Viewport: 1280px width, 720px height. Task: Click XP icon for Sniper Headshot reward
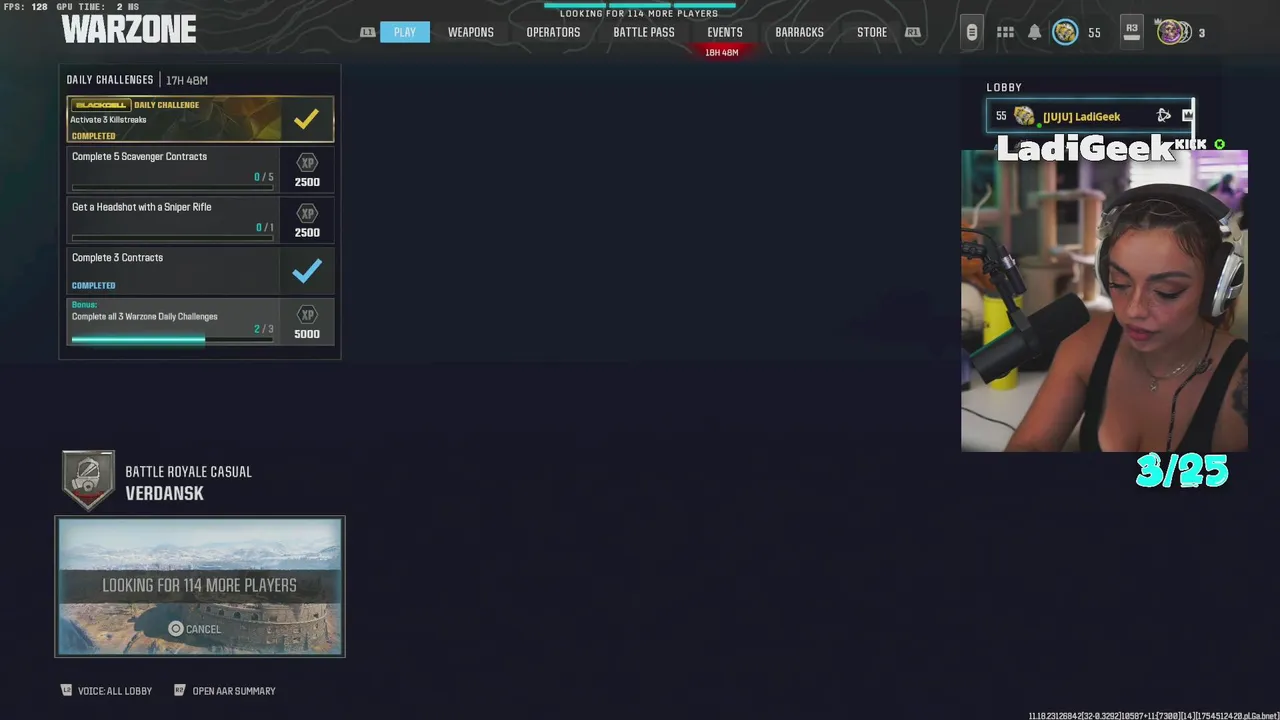(307, 214)
